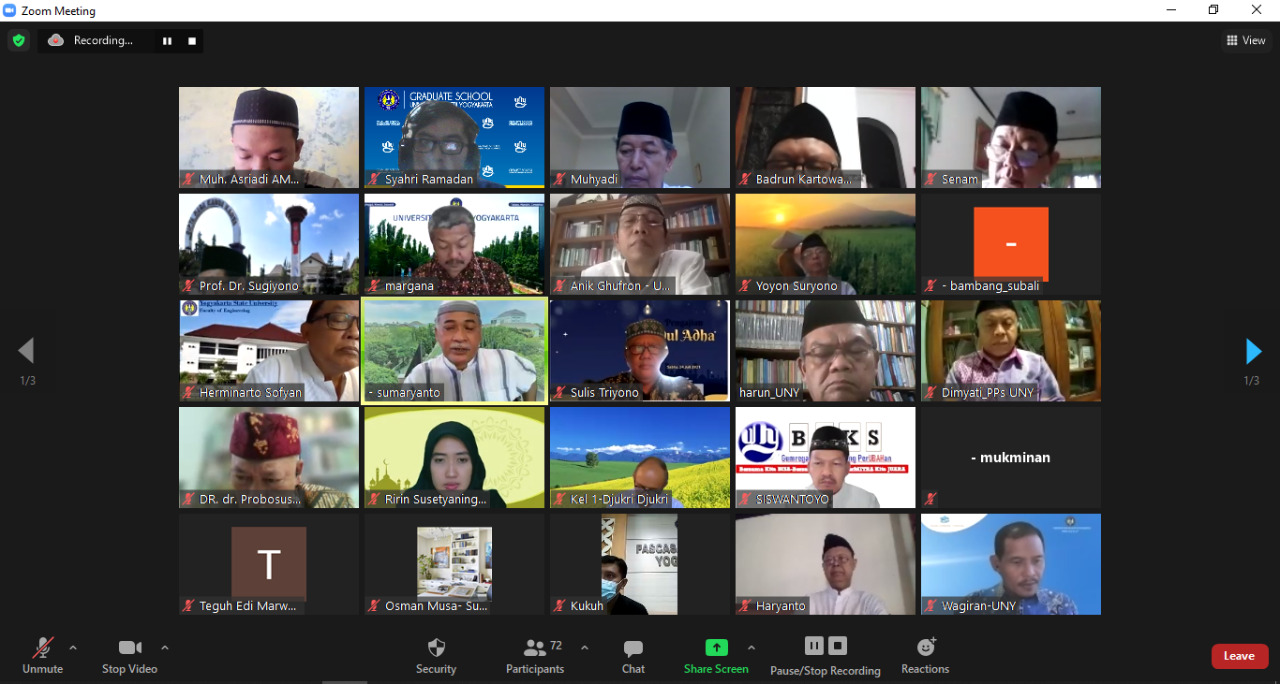Select Prof. Dr. Sugiyono video tile
This screenshot has height=684, width=1280.
(x=269, y=244)
